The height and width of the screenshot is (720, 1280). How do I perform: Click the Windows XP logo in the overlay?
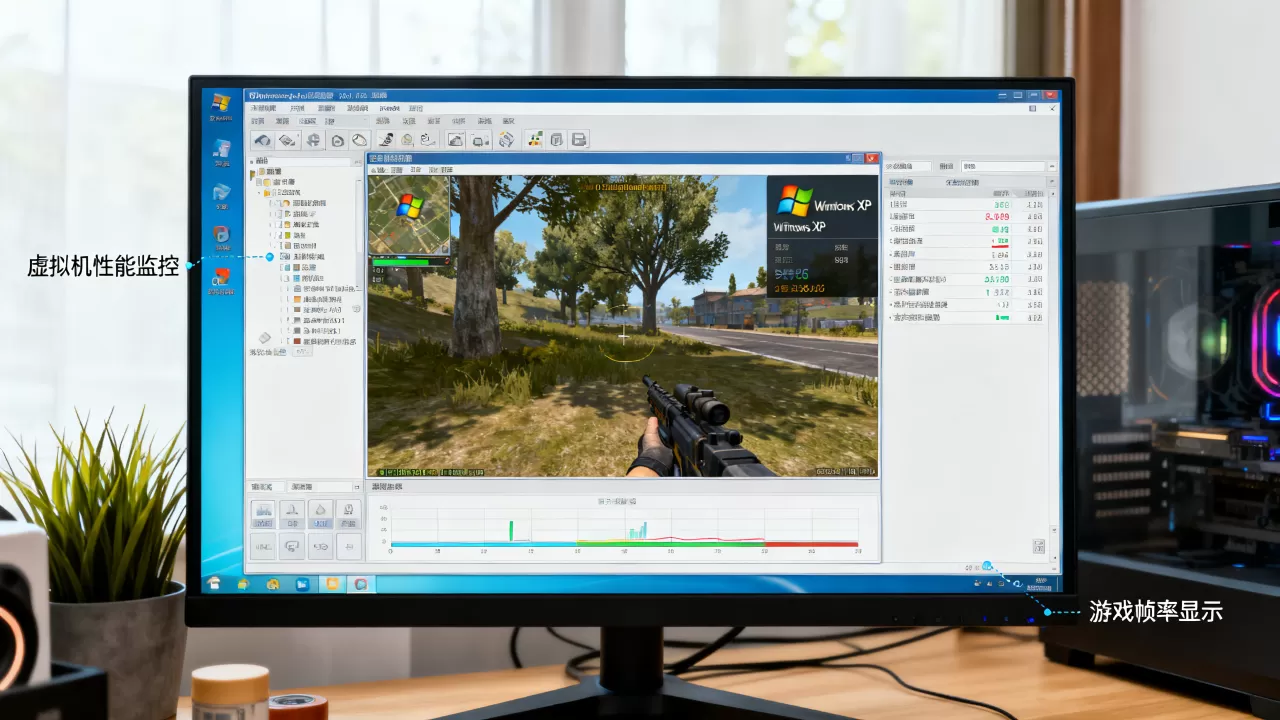tap(795, 199)
